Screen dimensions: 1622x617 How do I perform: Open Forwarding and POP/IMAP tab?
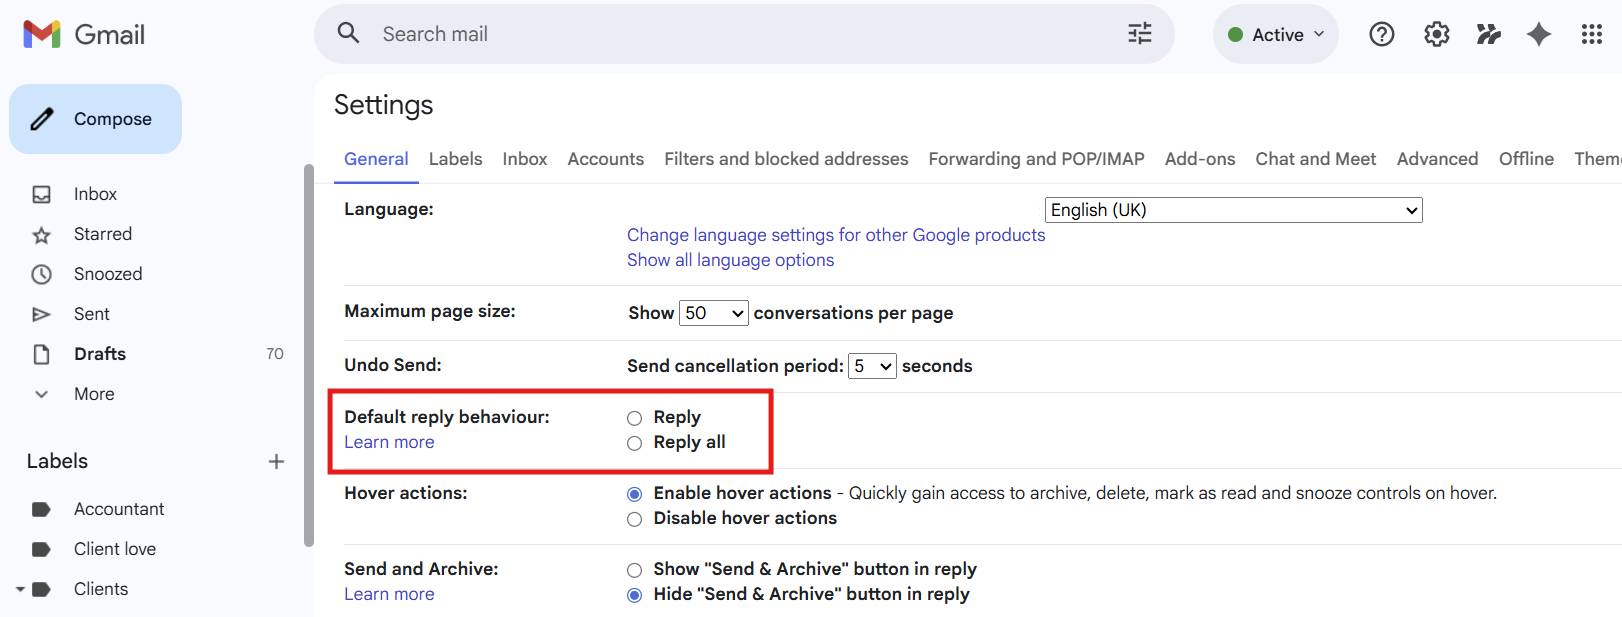1036,159
